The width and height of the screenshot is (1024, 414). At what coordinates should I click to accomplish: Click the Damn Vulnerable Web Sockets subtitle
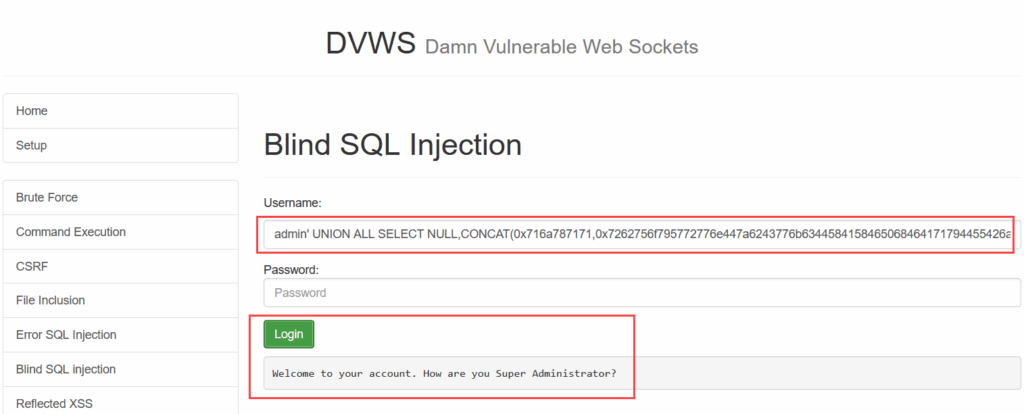click(x=562, y=47)
